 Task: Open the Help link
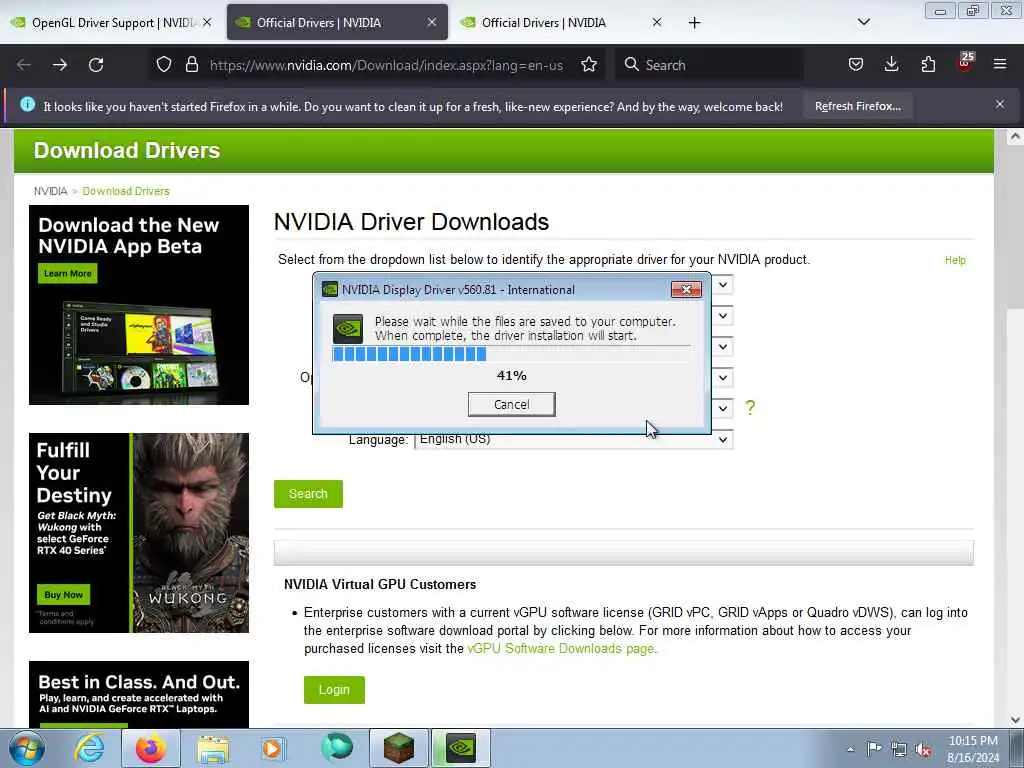tap(955, 260)
